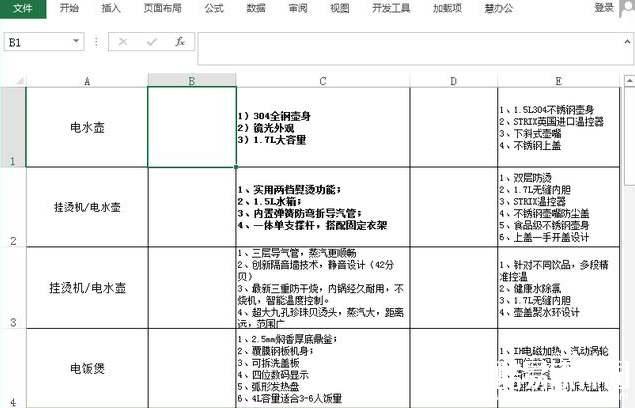Switch to the 审阅 ribbon tab
Screen dimensions: 635x408
298,8
